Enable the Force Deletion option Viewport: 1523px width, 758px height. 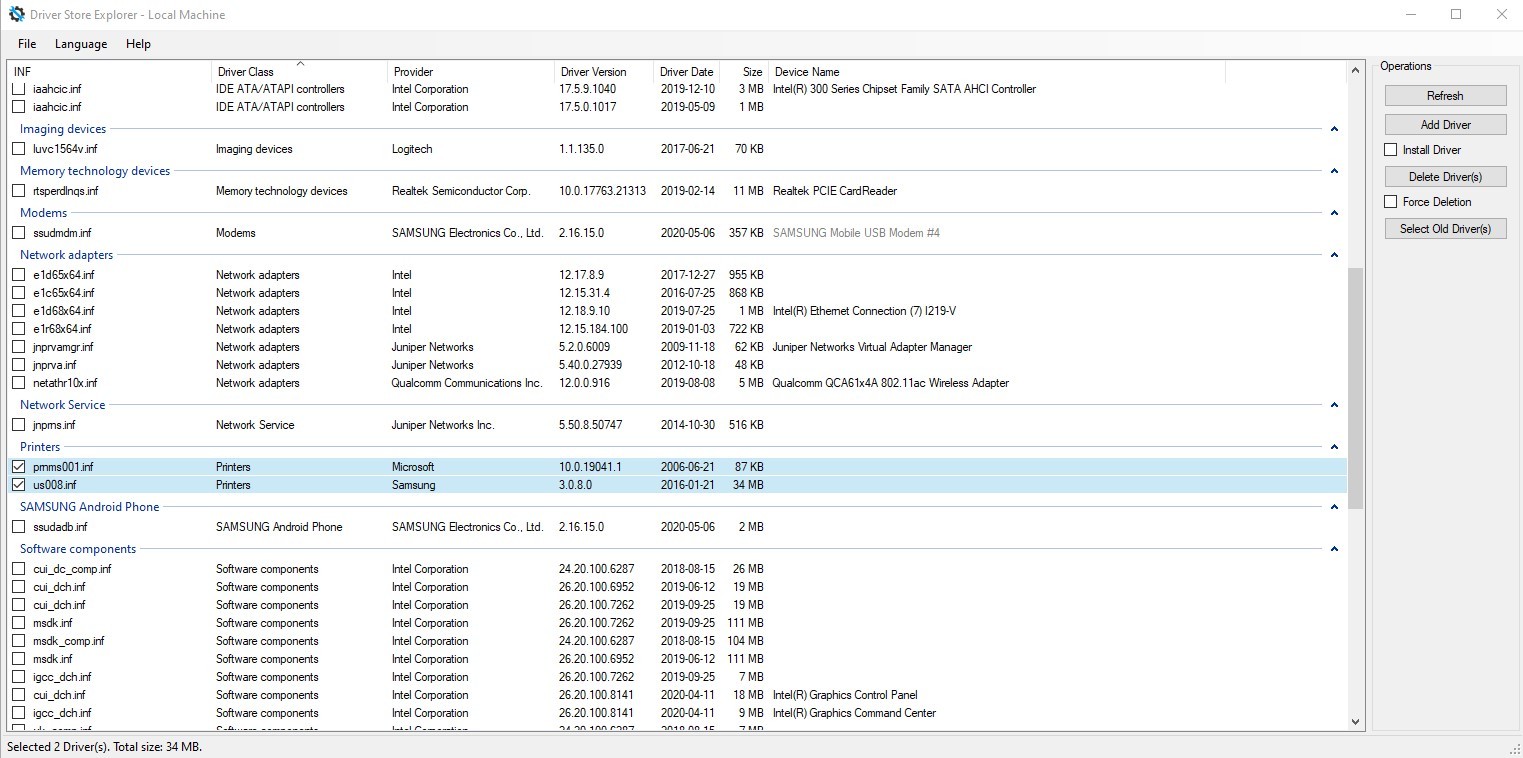coord(1390,201)
